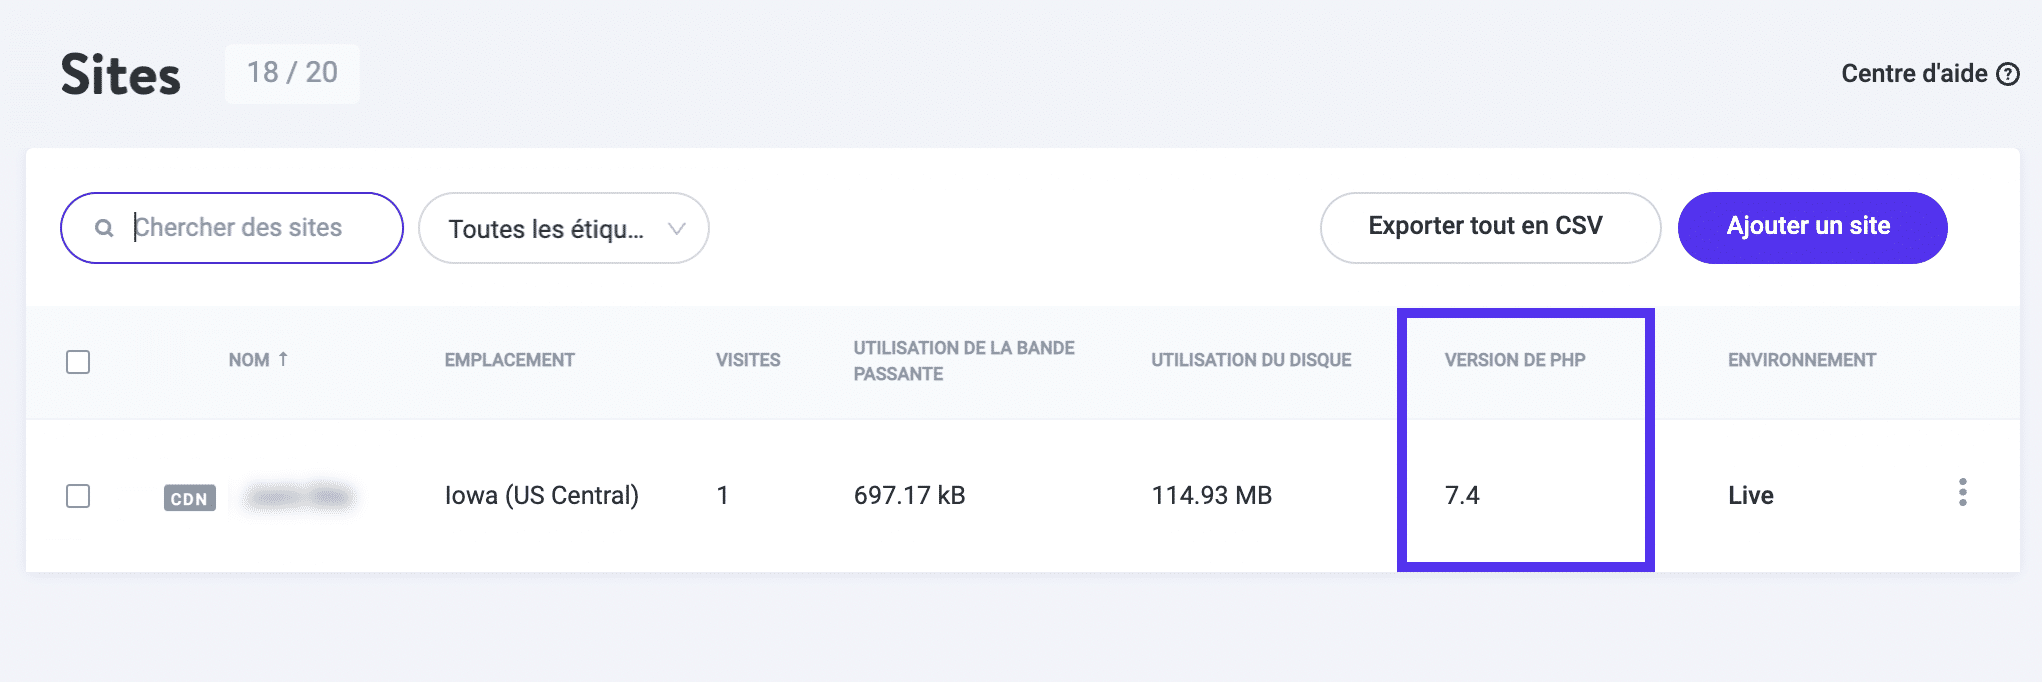Click 'Exporter tout en CSV'

point(1489,227)
